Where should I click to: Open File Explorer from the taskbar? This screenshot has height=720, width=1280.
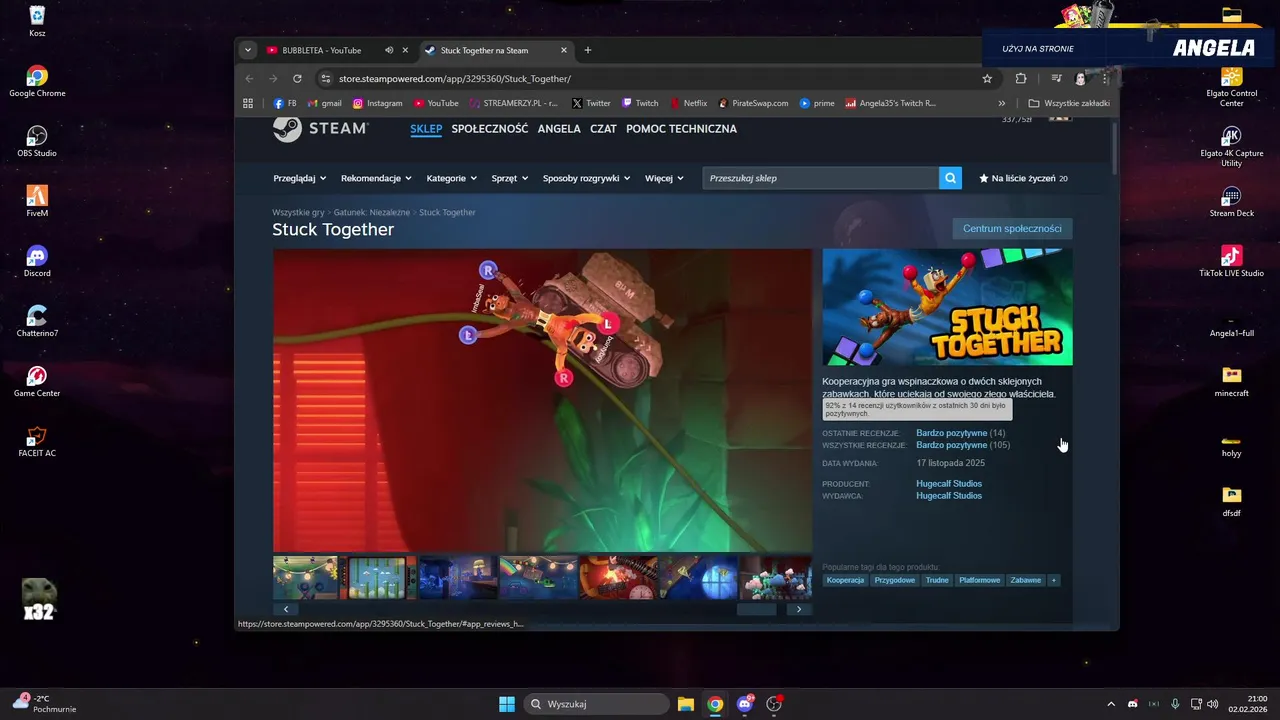[685, 704]
